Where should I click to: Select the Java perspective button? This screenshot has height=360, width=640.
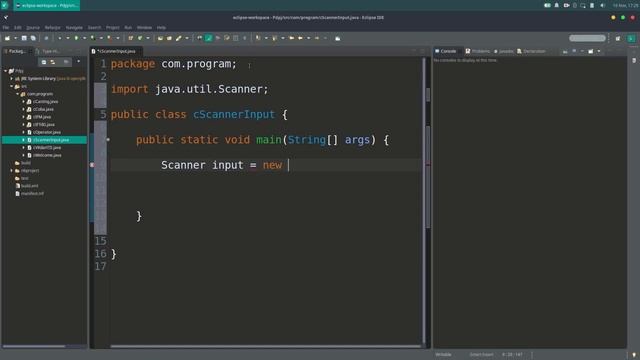[631, 38]
